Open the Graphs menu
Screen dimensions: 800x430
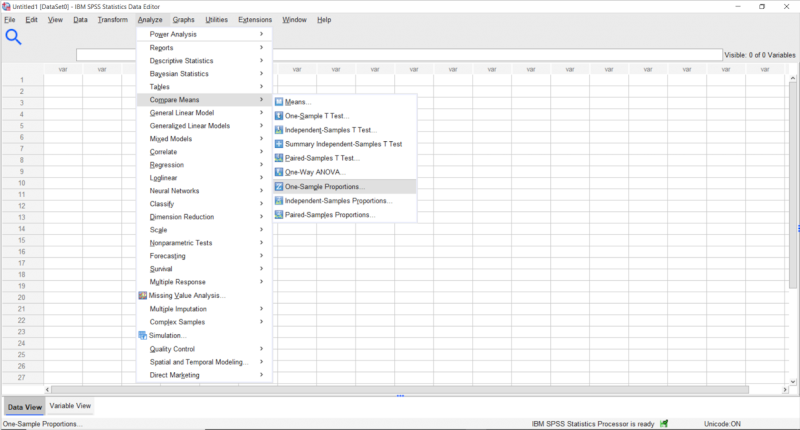[x=183, y=20]
